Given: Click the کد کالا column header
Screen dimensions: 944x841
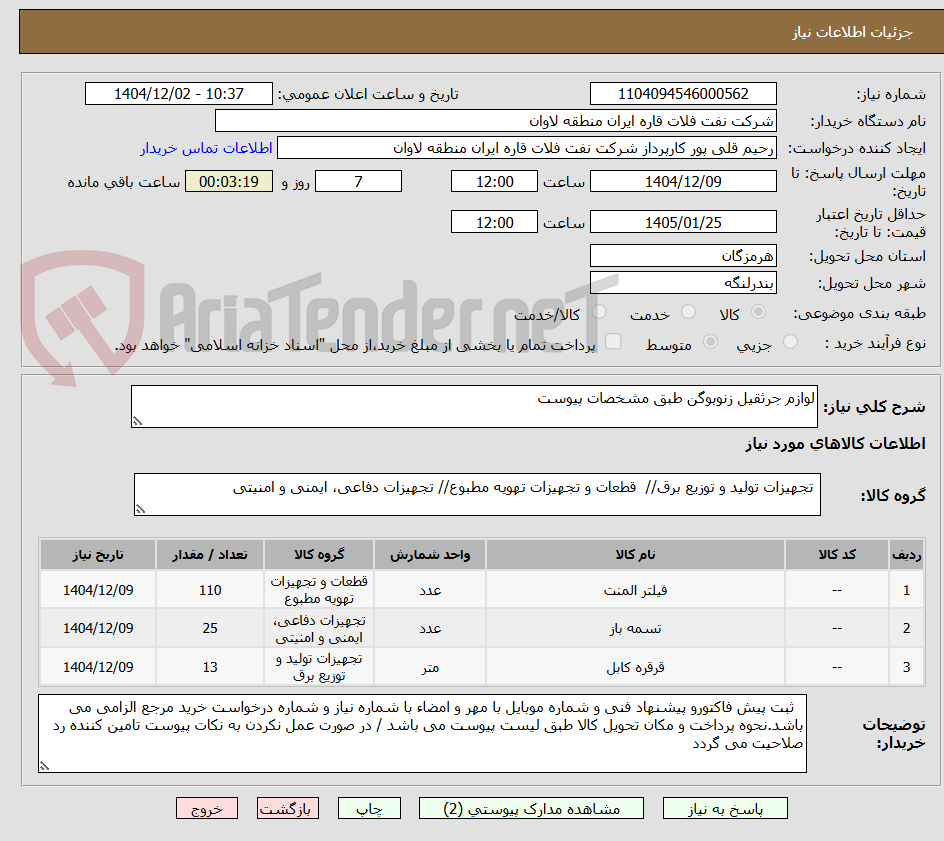Looking at the screenshot, I should 837,554.
